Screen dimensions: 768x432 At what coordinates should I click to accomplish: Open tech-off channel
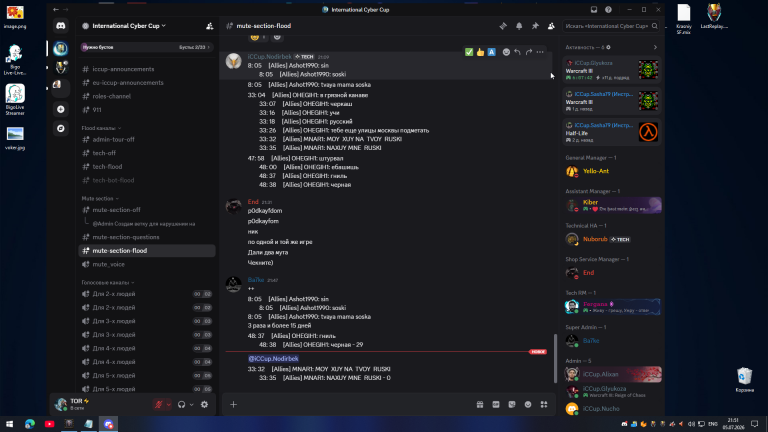click(146, 153)
